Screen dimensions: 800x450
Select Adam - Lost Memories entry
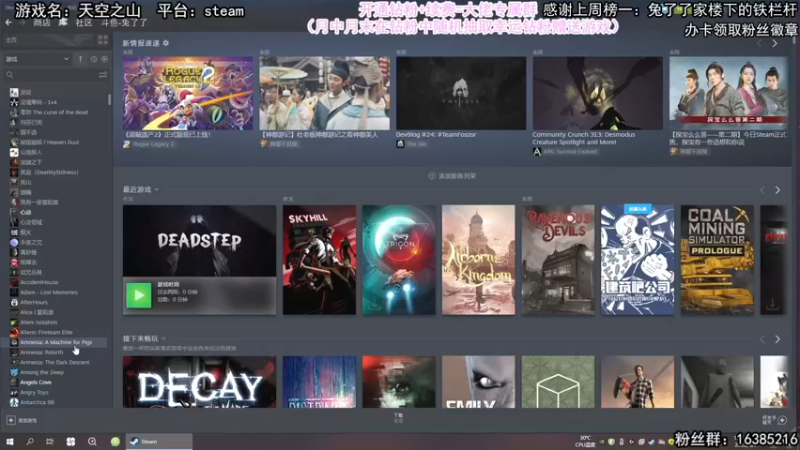click(x=49, y=292)
